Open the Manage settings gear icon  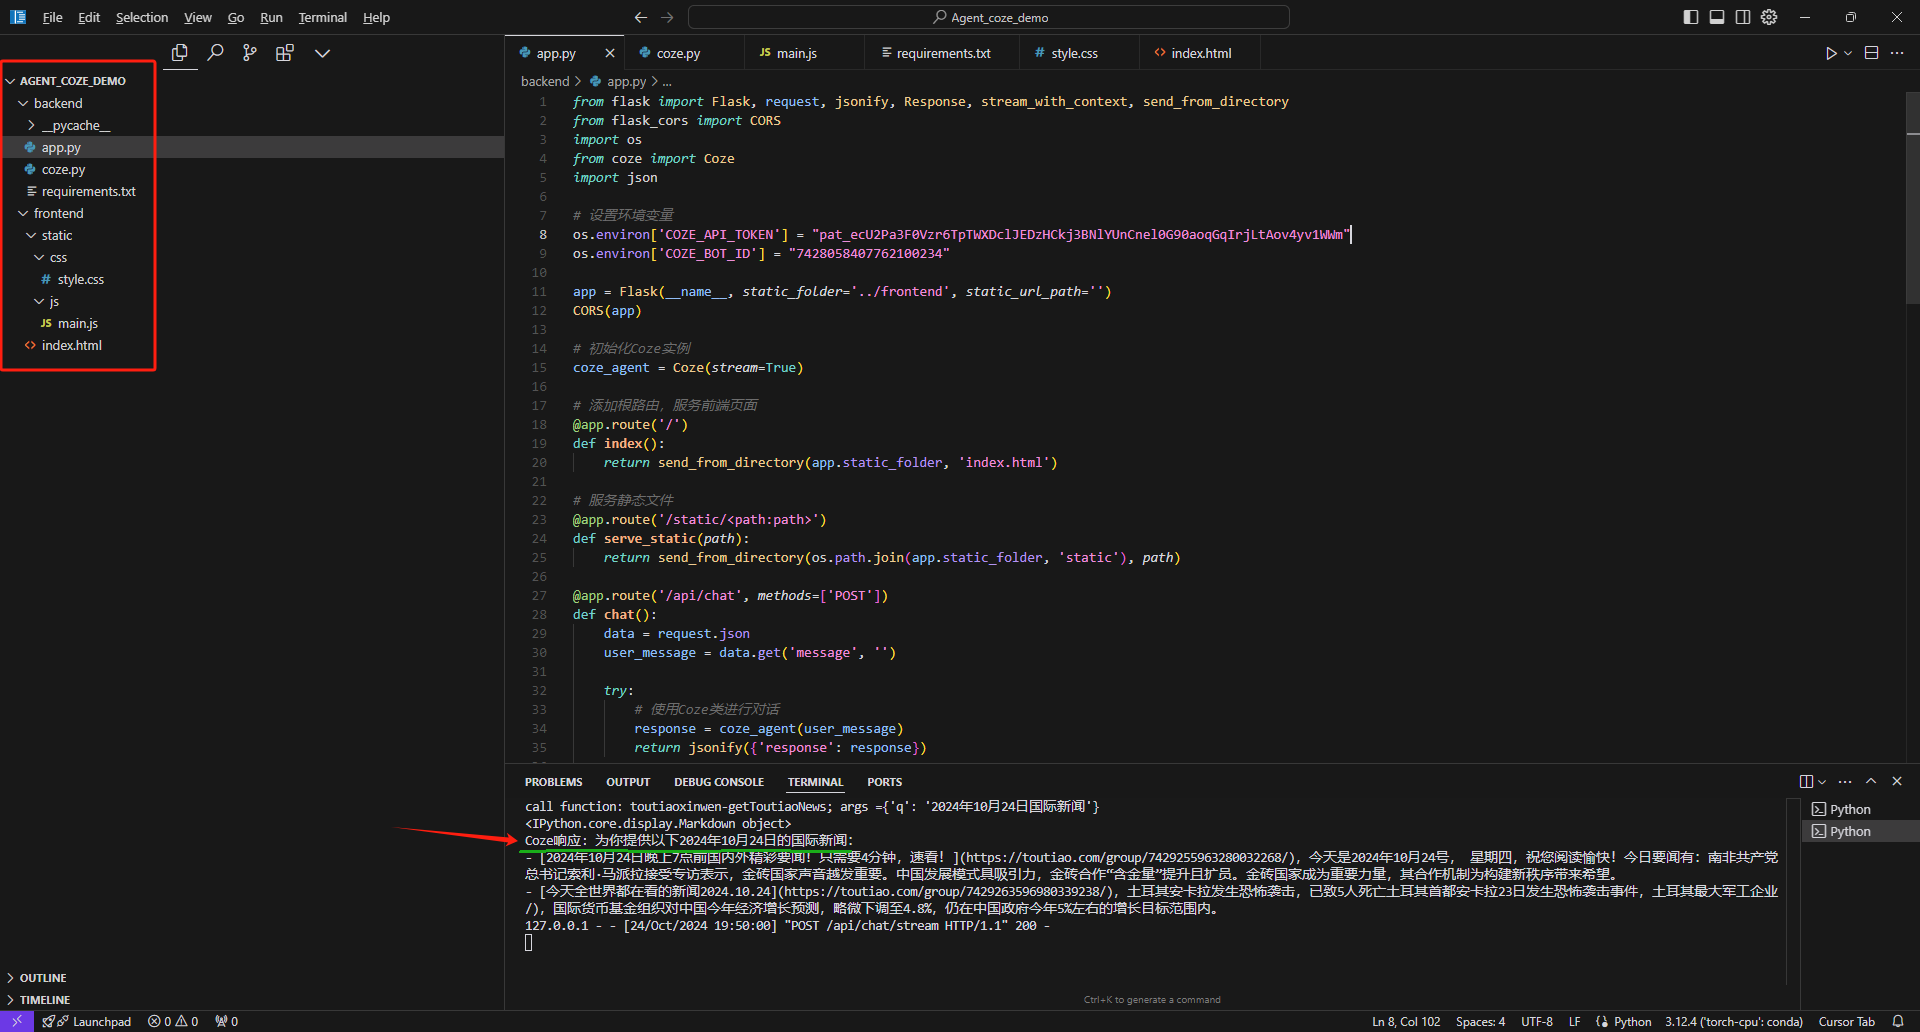point(1769,17)
